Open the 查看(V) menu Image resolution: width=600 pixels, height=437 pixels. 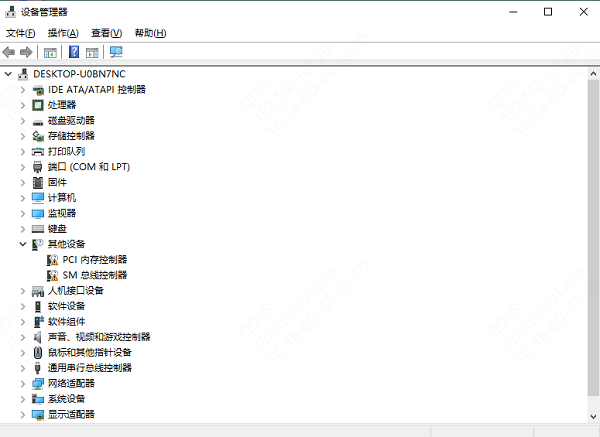click(x=106, y=33)
